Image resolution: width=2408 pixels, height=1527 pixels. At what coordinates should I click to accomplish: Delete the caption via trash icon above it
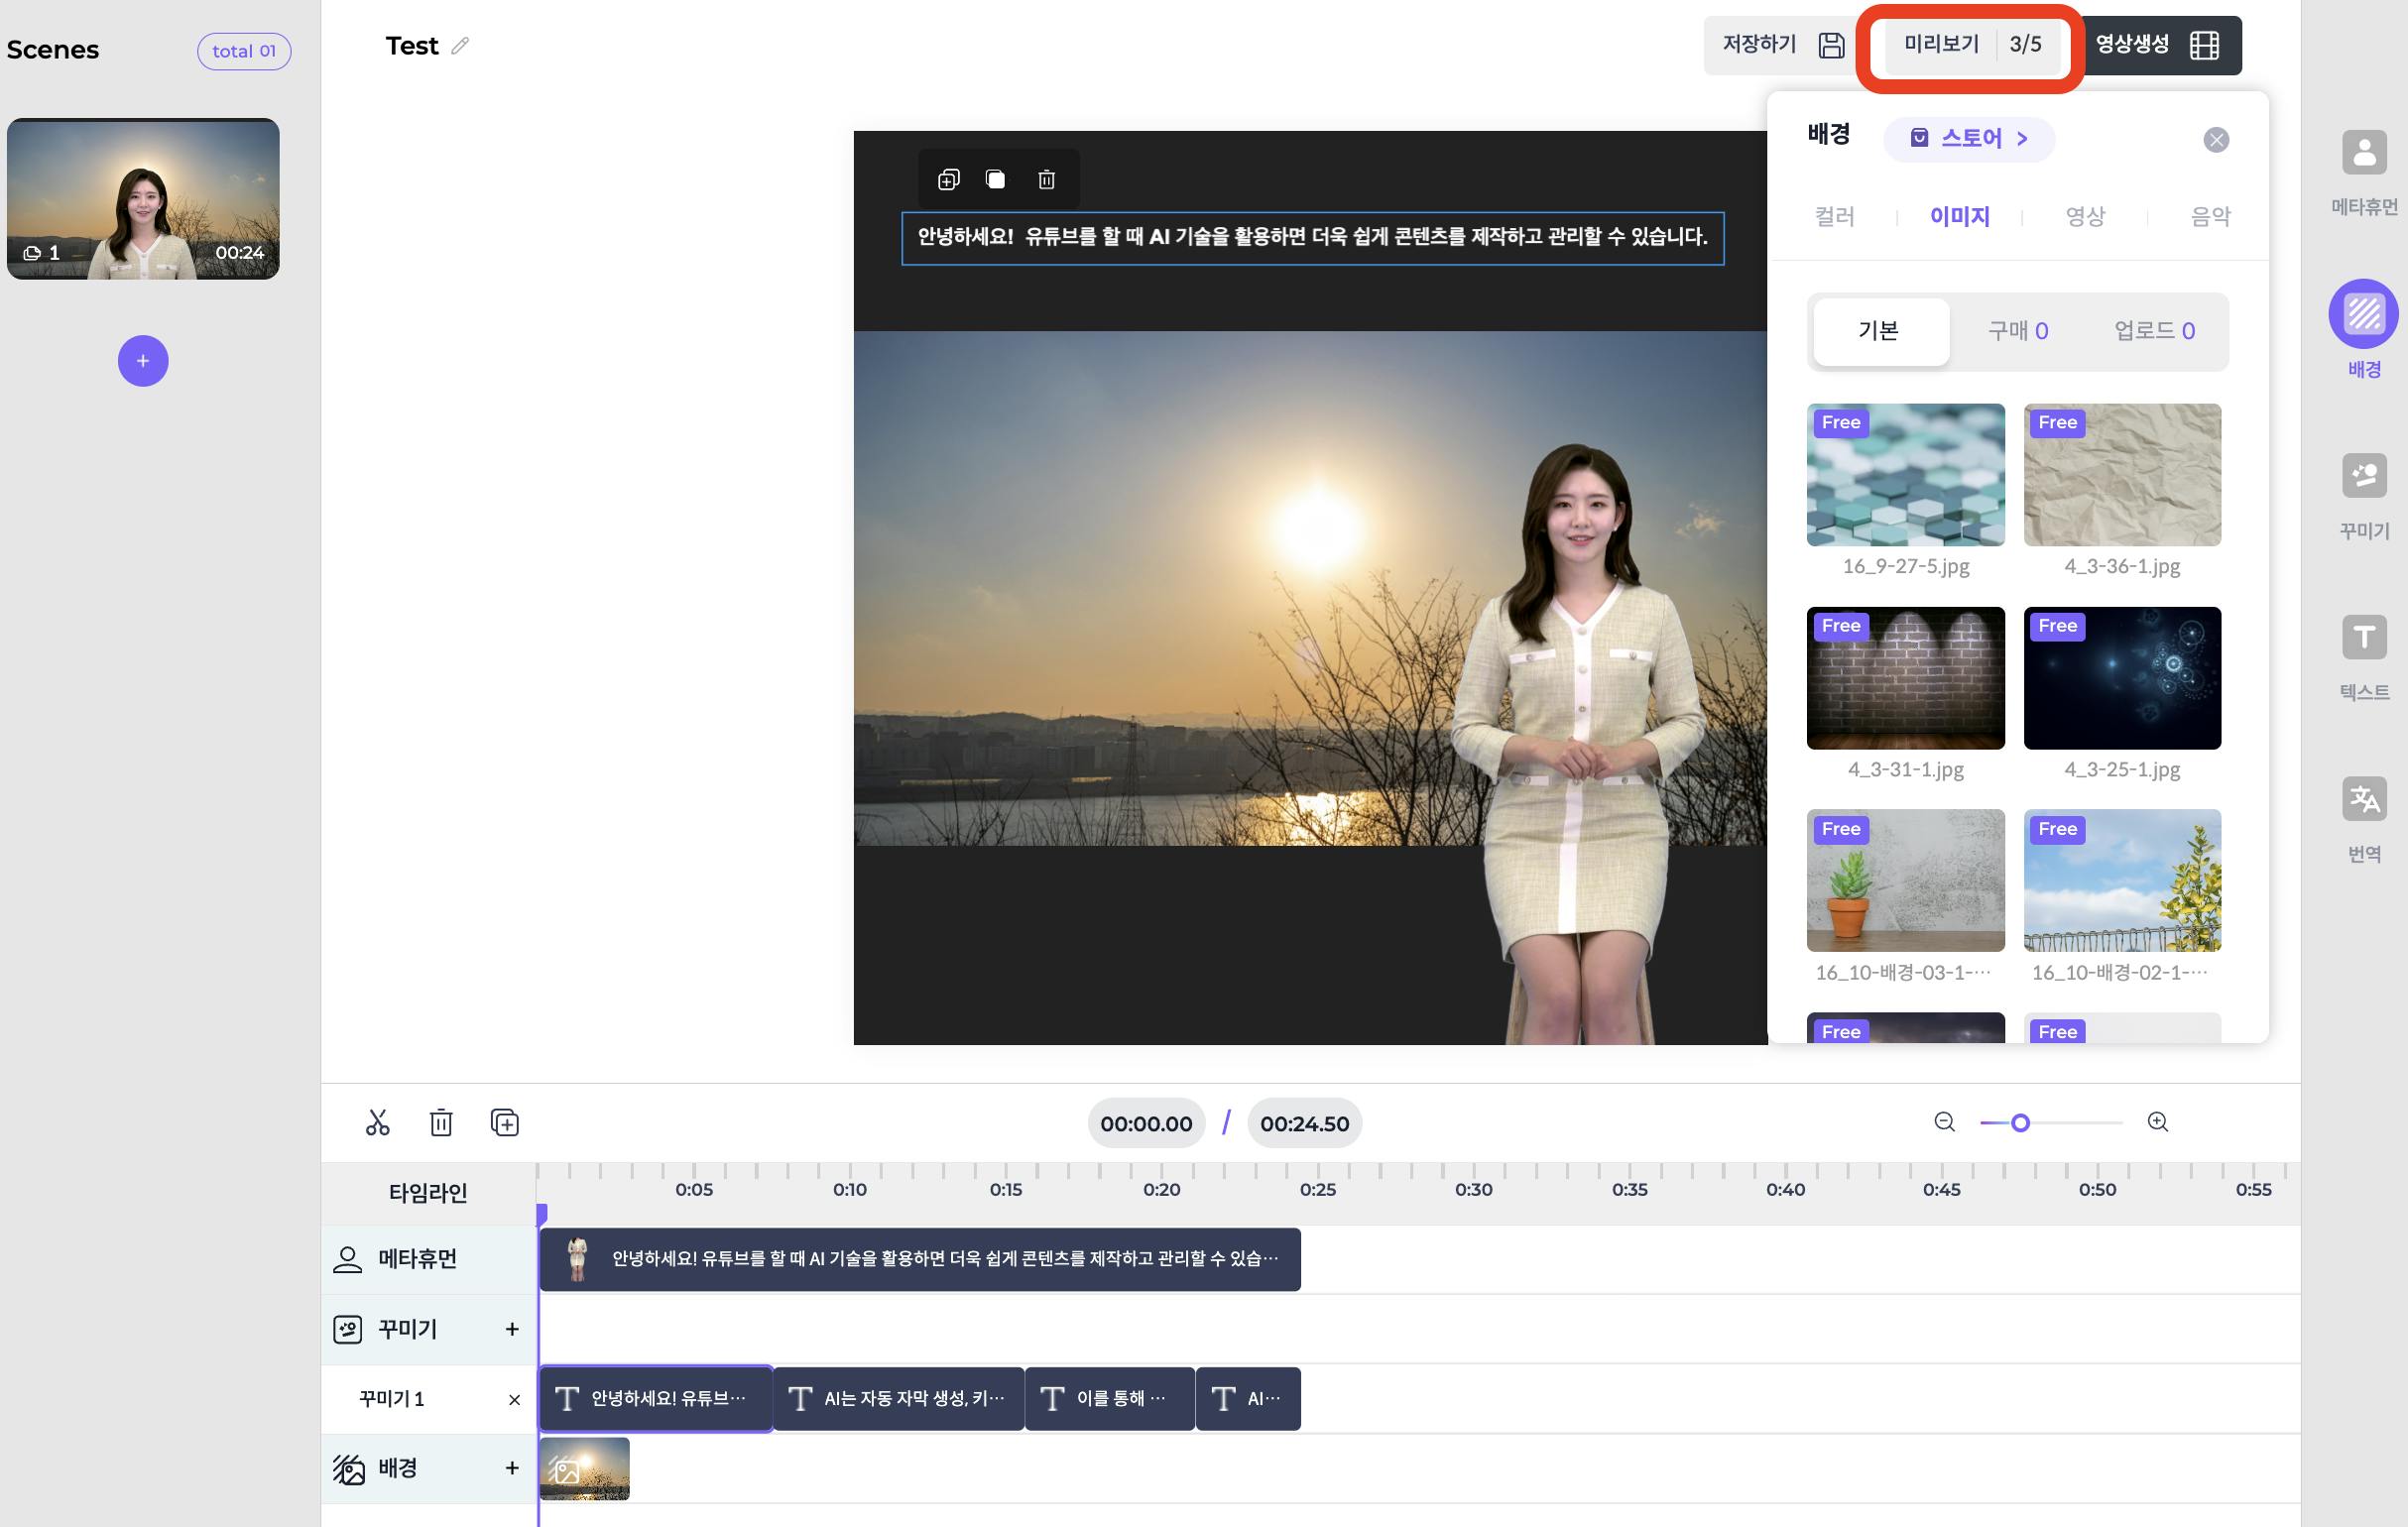coord(1046,180)
